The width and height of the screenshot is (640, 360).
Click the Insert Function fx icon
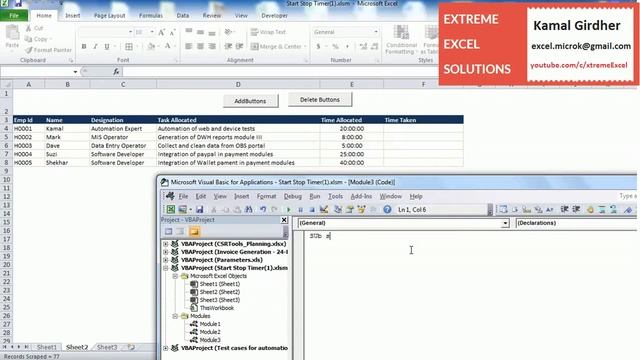116,72
